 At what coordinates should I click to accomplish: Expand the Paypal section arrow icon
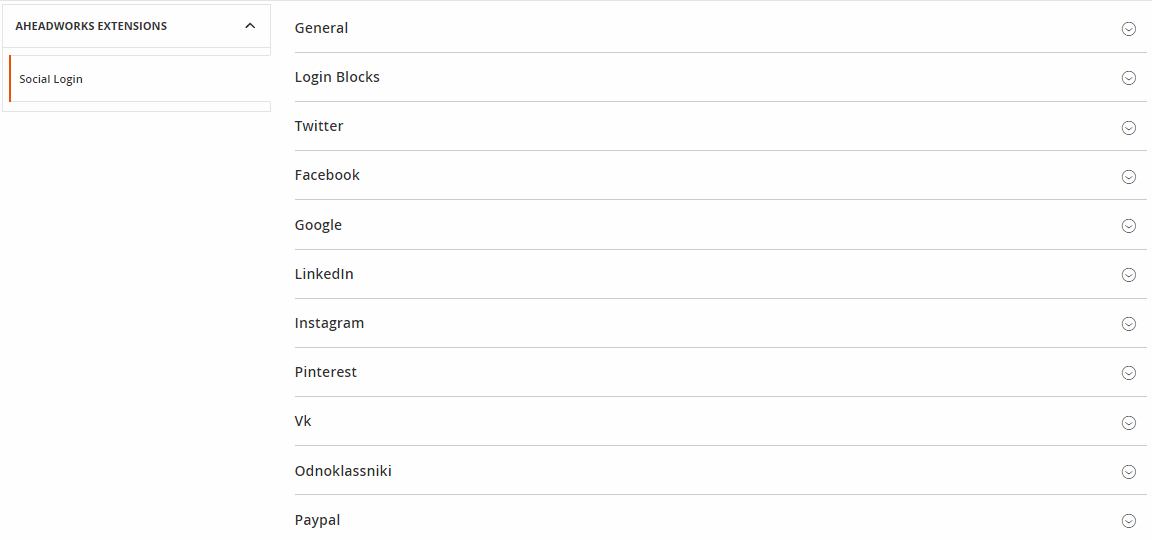pyautogui.click(x=1128, y=521)
